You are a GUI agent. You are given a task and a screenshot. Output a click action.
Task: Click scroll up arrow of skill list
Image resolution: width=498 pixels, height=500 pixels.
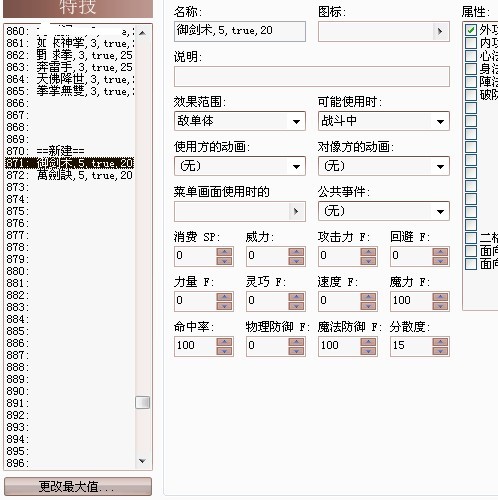tap(142, 33)
